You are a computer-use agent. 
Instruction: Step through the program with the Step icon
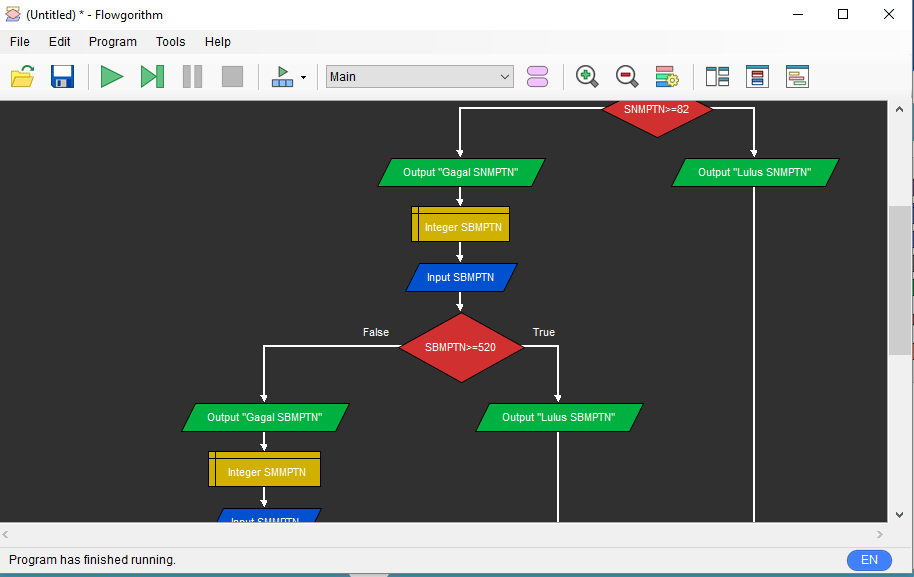click(152, 77)
